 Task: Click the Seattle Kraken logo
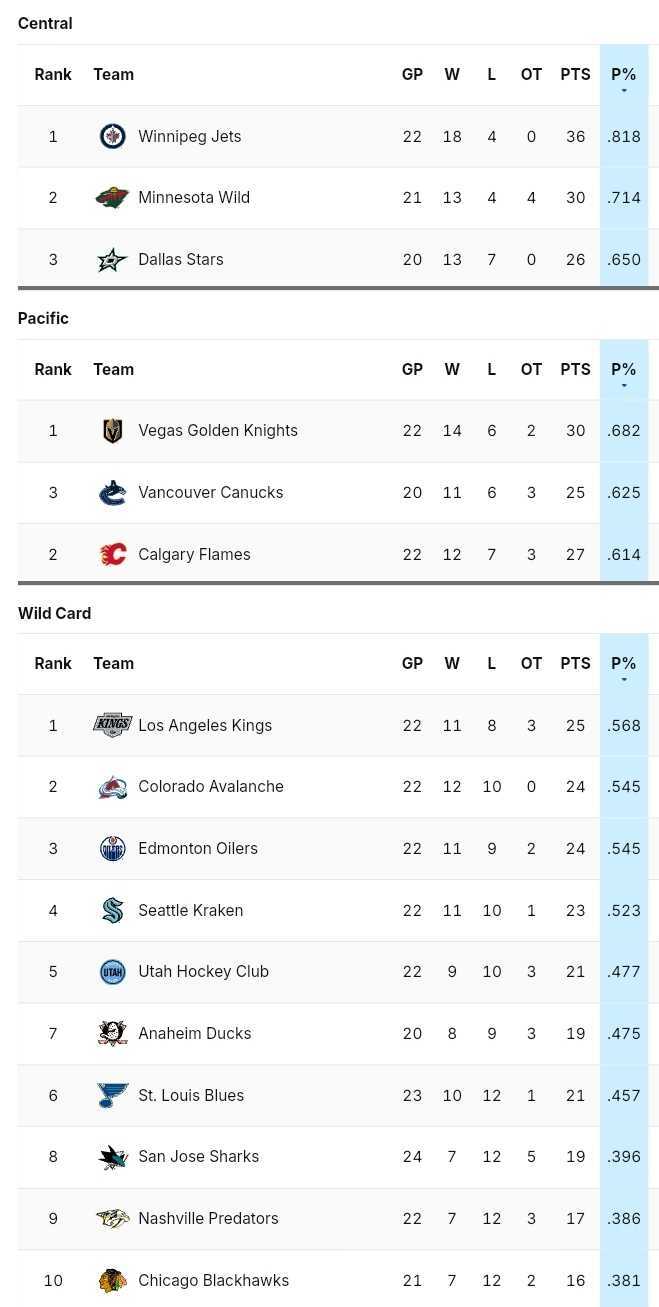tap(113, 910)
